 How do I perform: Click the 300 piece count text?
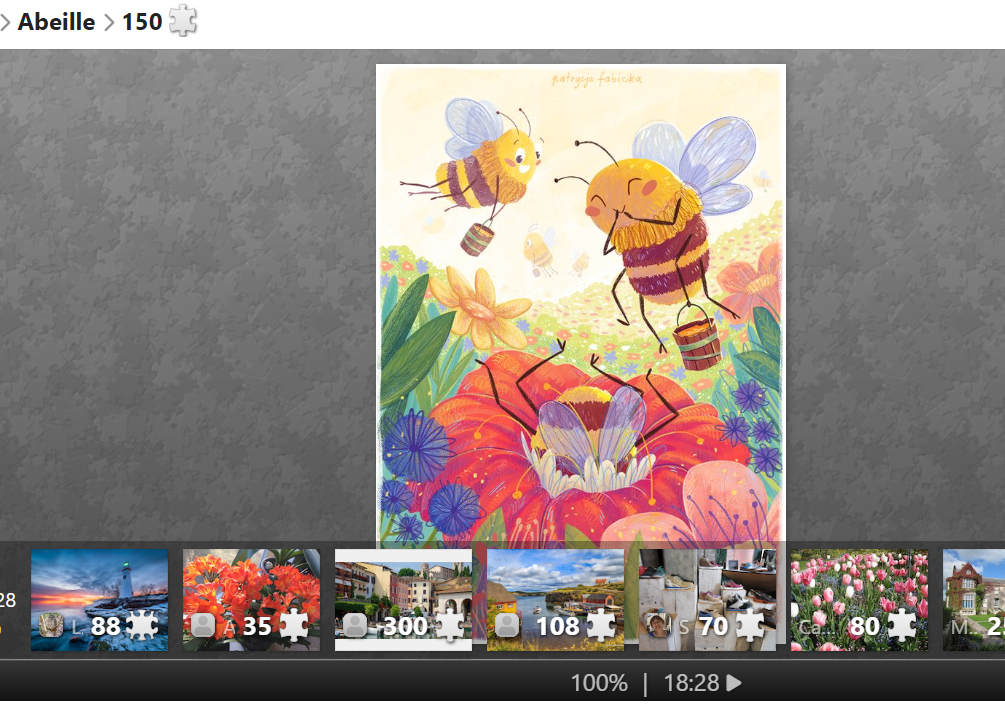point(404,627)
